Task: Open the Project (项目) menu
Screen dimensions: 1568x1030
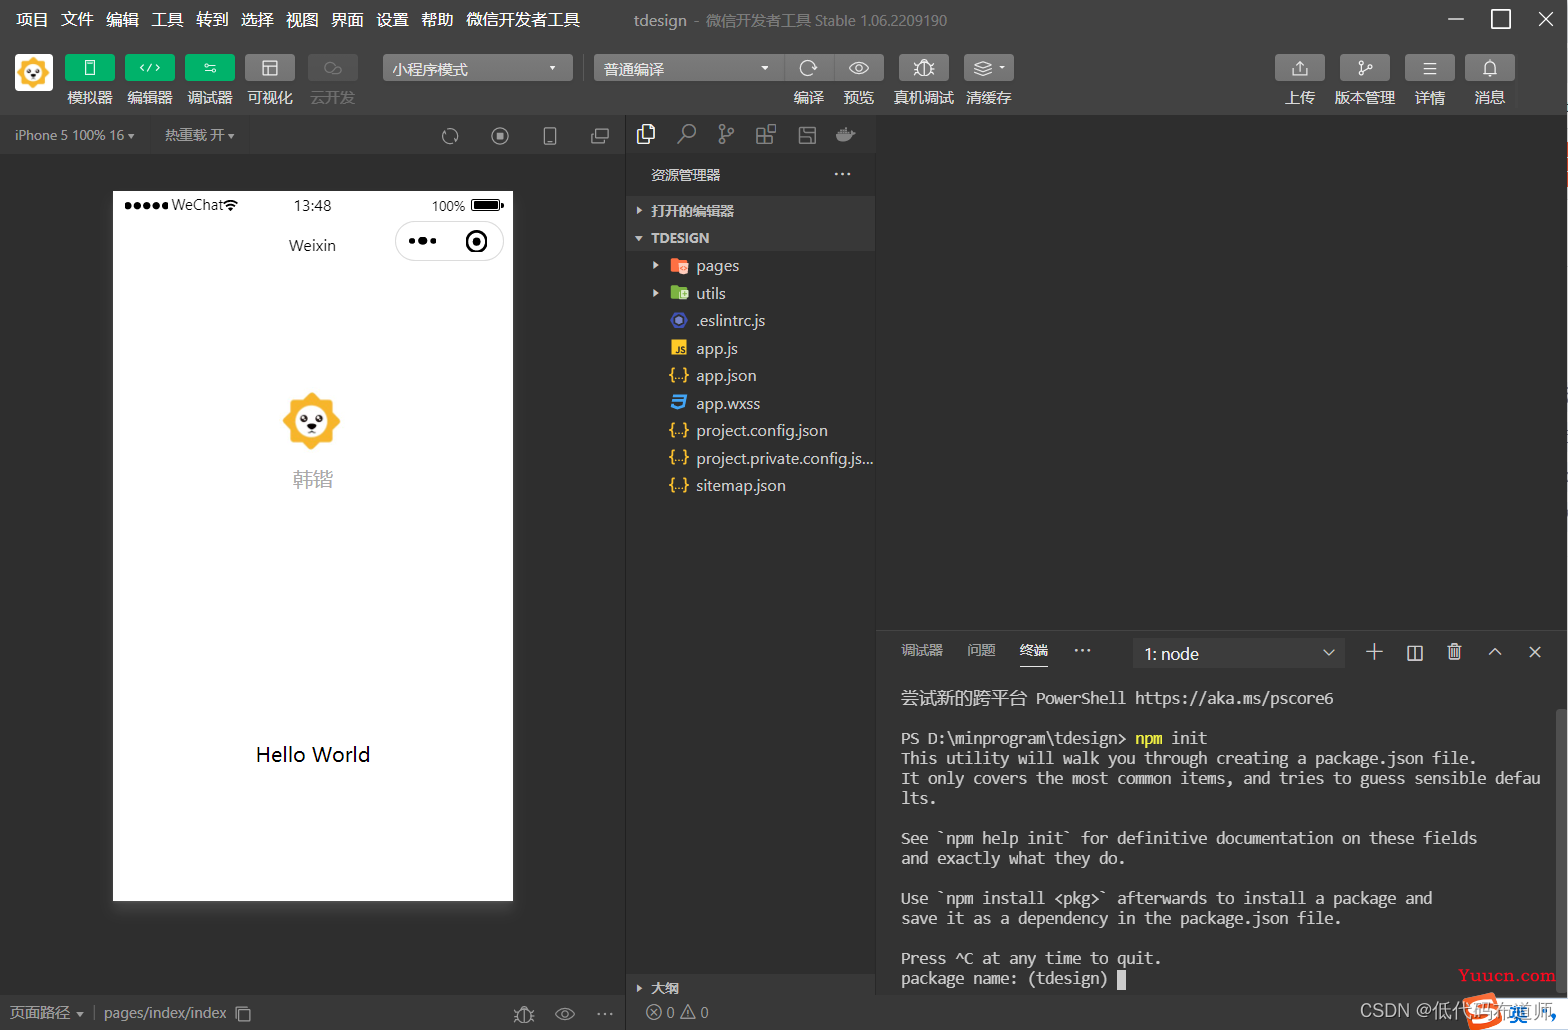Action: 32,20
